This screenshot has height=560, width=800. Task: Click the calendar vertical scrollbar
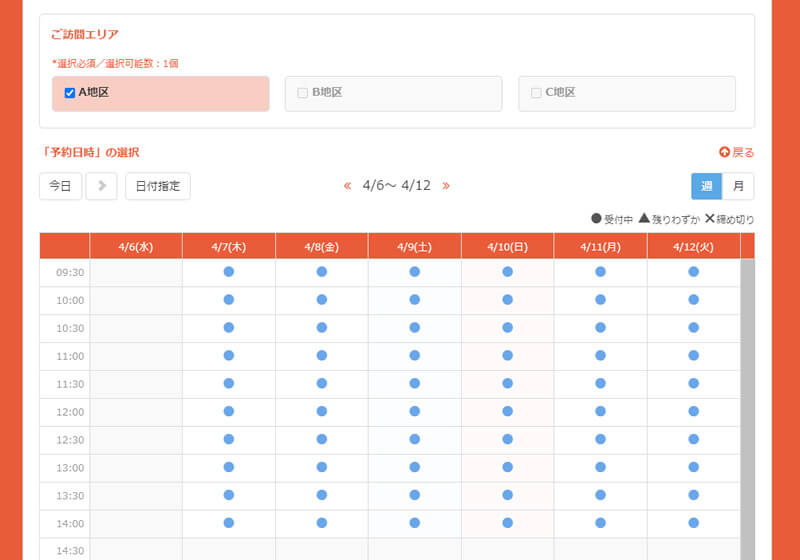click(x=747, y=400)
